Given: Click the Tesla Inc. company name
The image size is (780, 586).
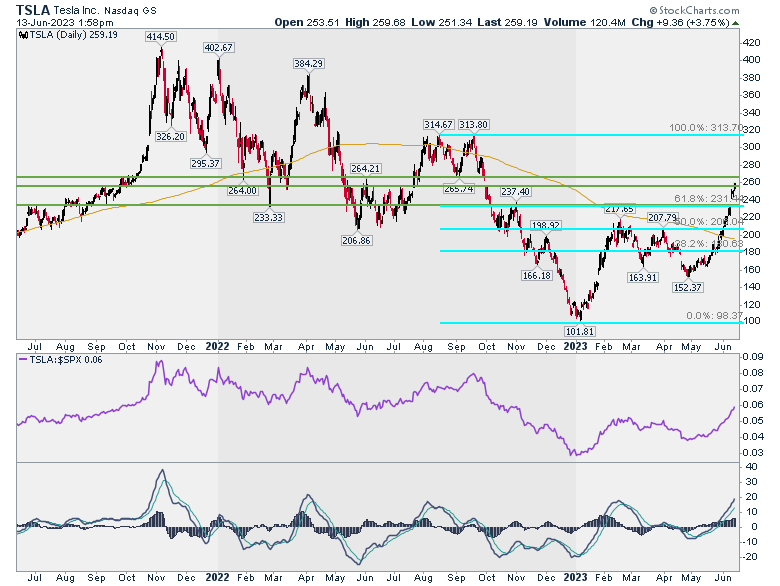Looking at the screenshot, I should tap(77, 10).
